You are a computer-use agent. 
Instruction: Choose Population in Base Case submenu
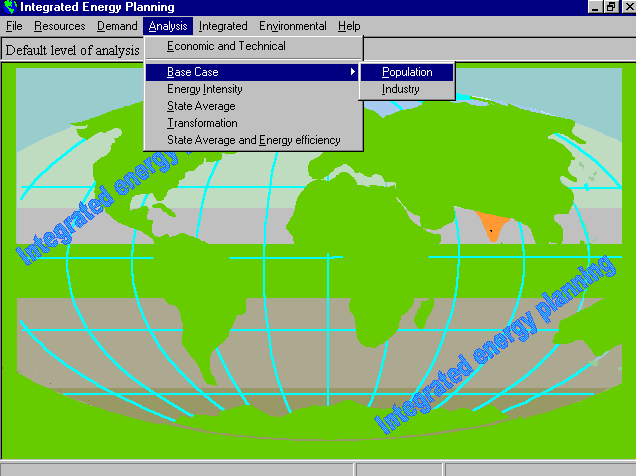point(407,72)
